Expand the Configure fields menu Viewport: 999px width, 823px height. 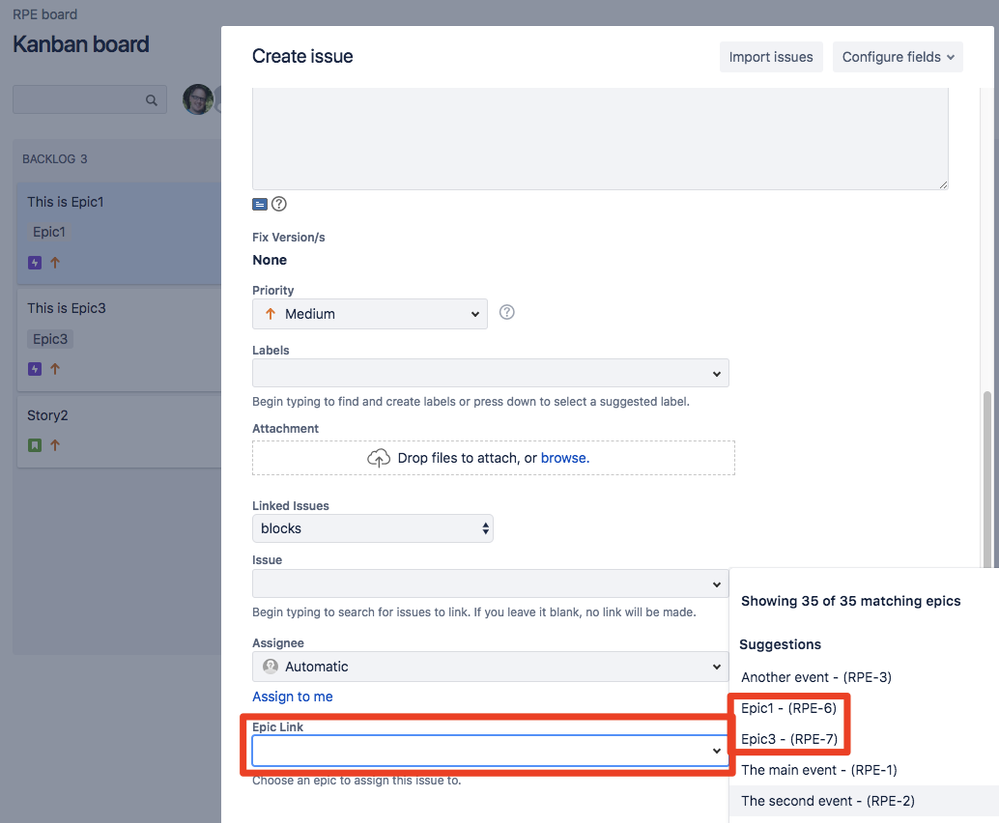point(898,57)
